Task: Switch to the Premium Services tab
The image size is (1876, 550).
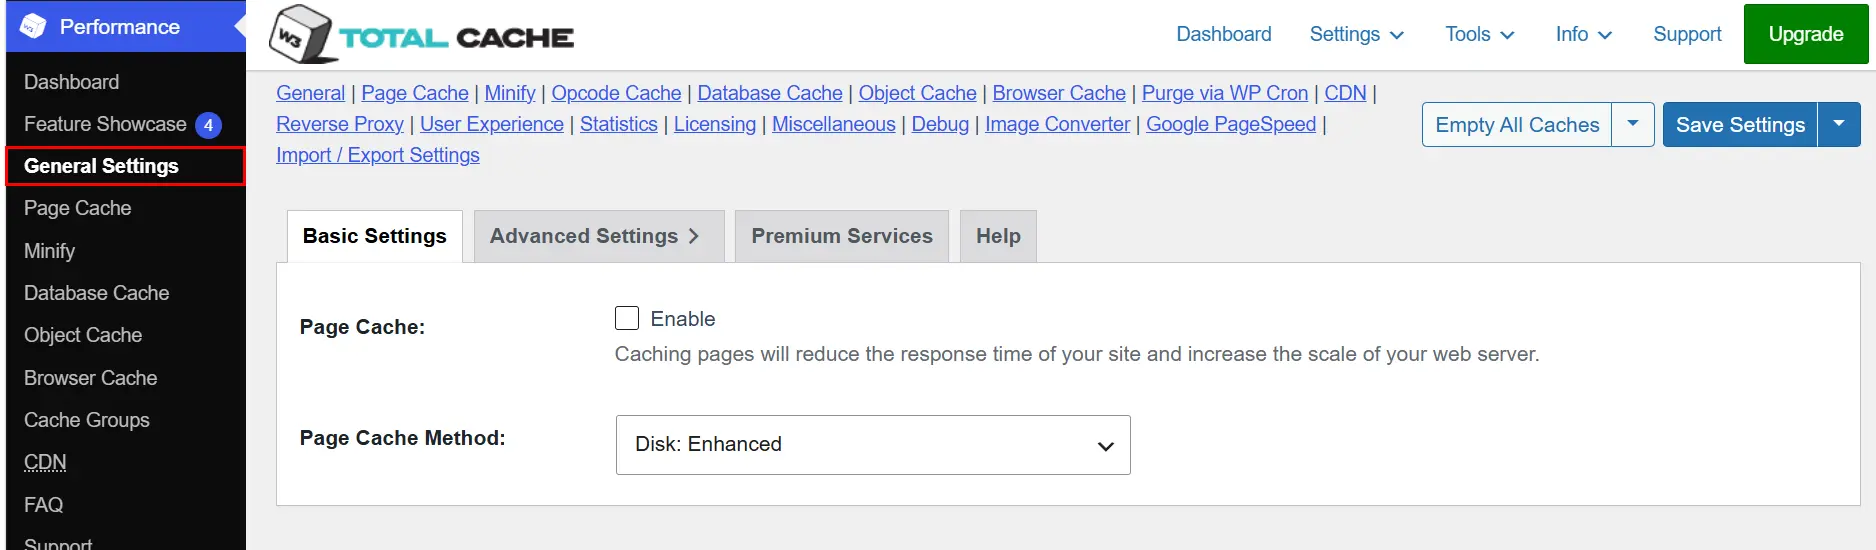Action: tap(842, 236)
